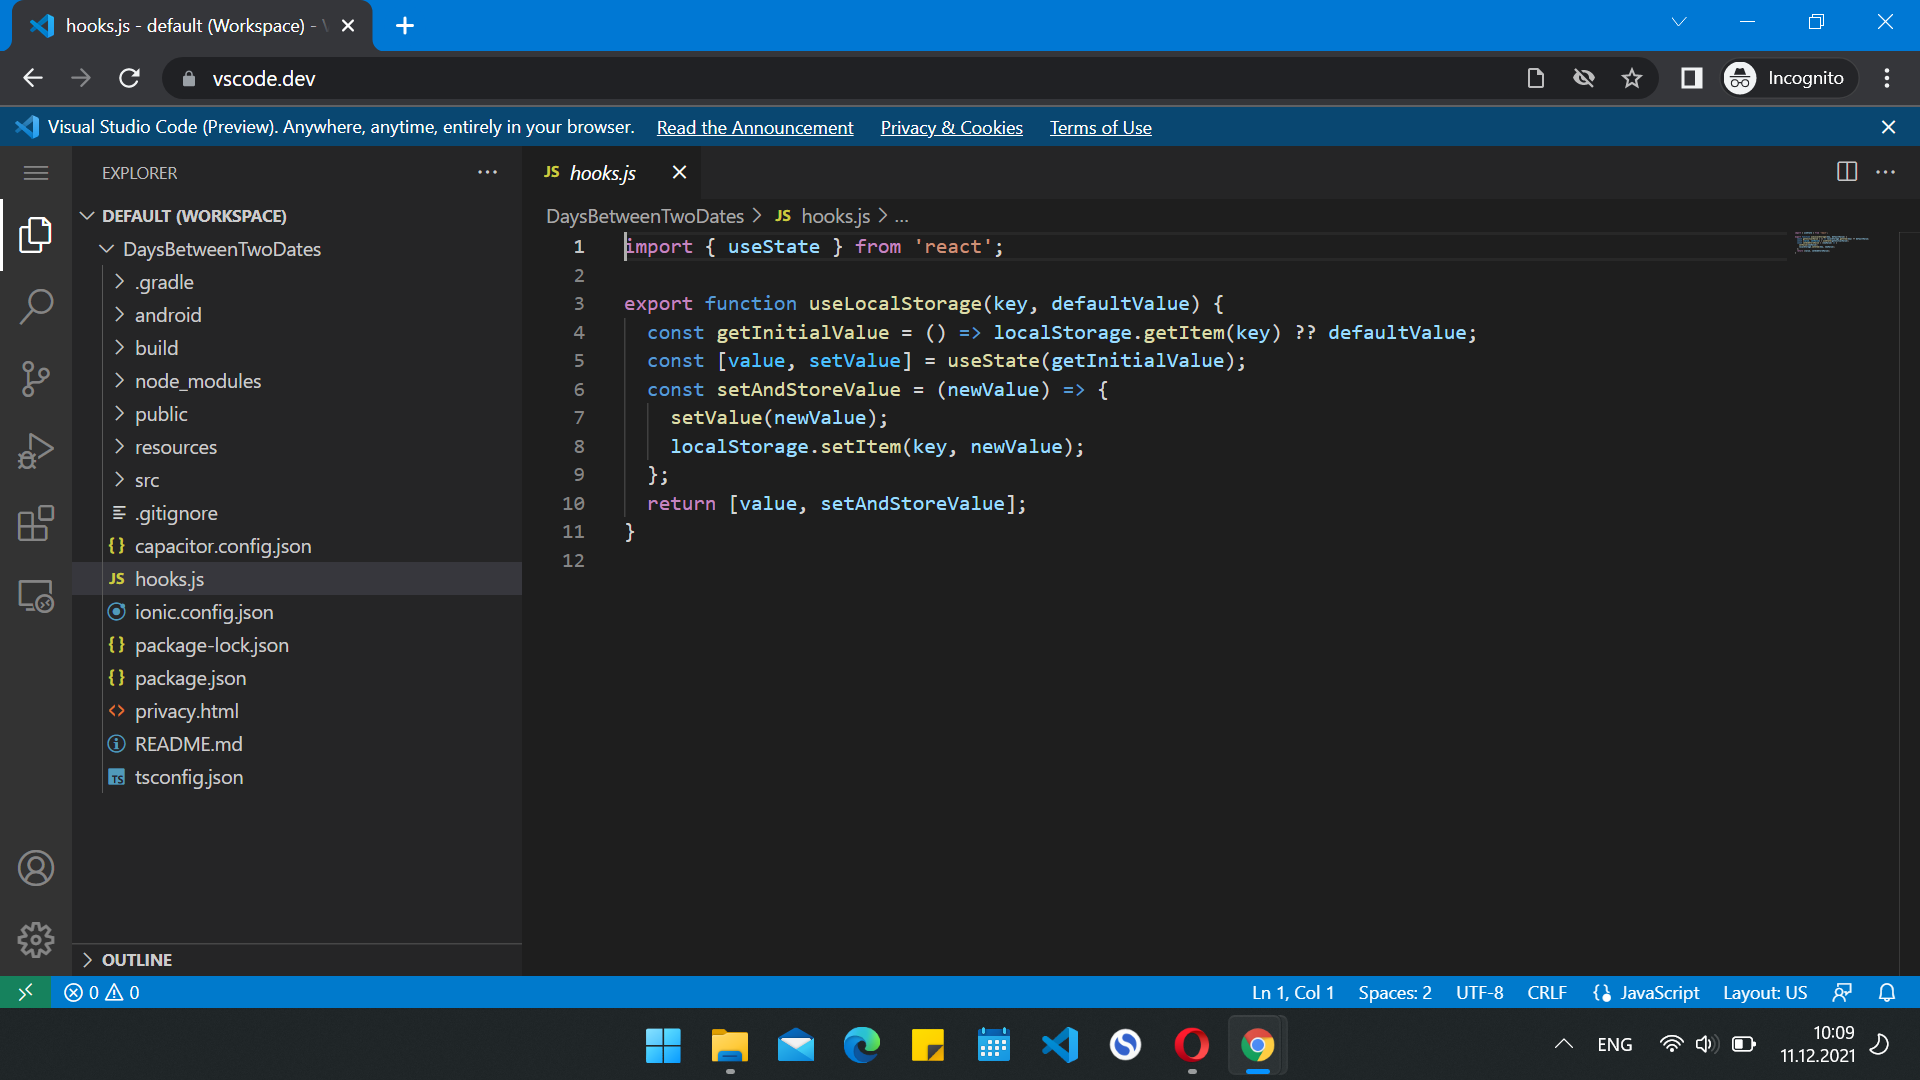
Task: Open the Remote Explorer view
Action: tap(36, 596)
